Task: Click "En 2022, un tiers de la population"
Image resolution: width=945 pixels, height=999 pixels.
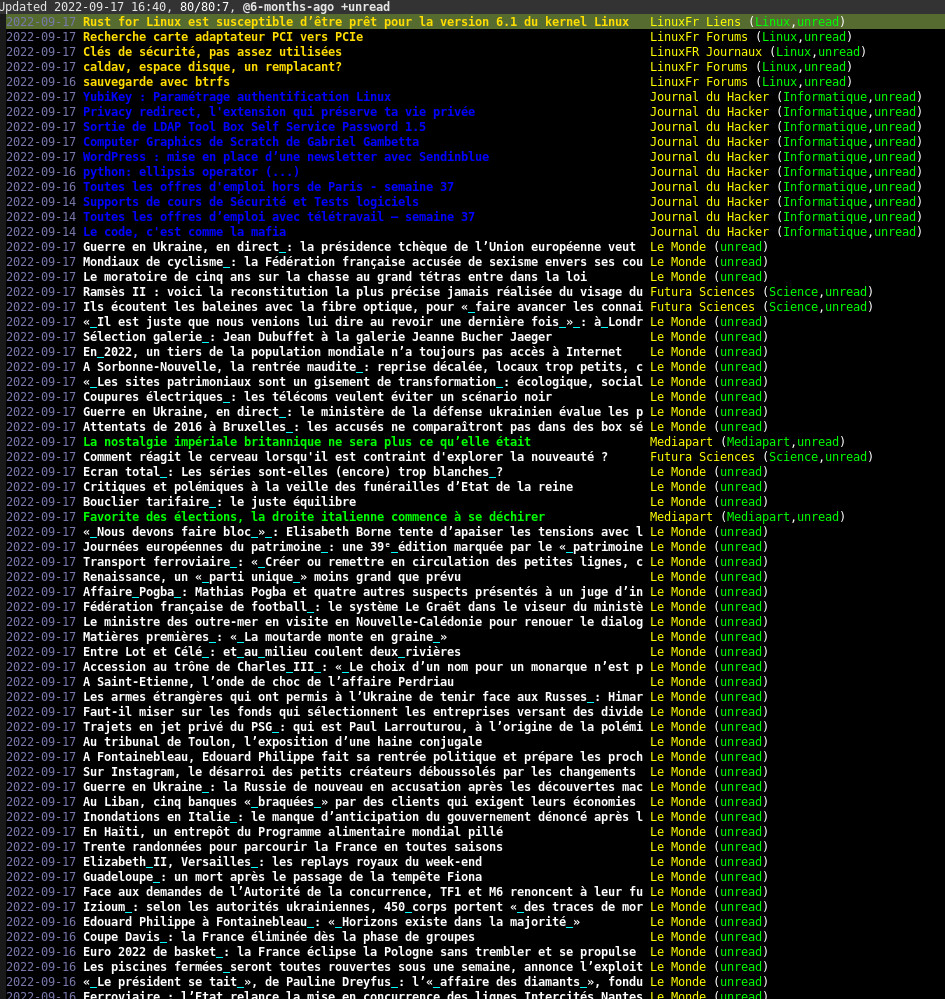Action: coord(352,352)
